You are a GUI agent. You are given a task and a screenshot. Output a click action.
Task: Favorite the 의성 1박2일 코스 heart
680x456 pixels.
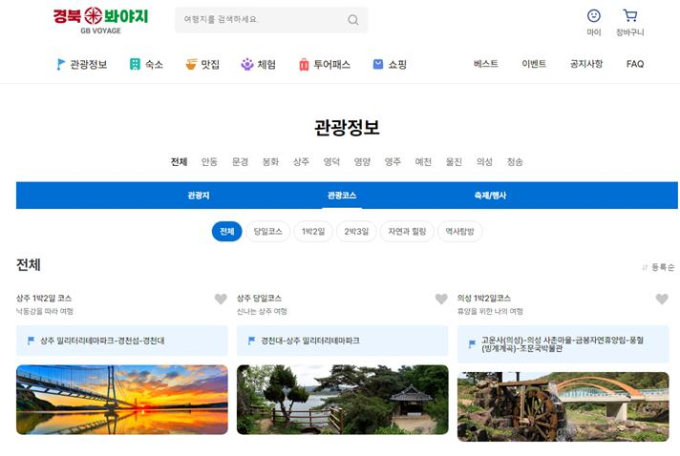(x=661, y=299)
